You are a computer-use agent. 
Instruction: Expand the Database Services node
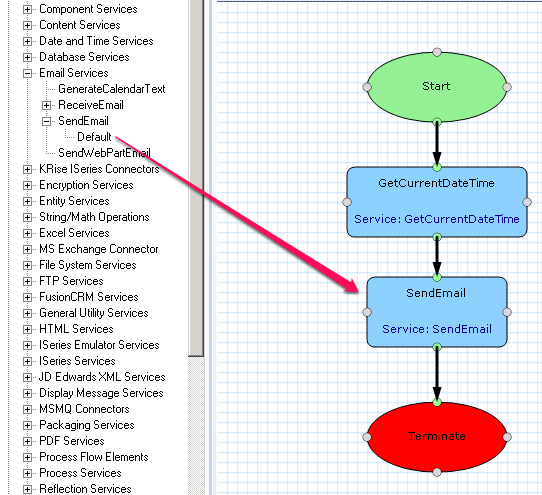coord(27,57)
